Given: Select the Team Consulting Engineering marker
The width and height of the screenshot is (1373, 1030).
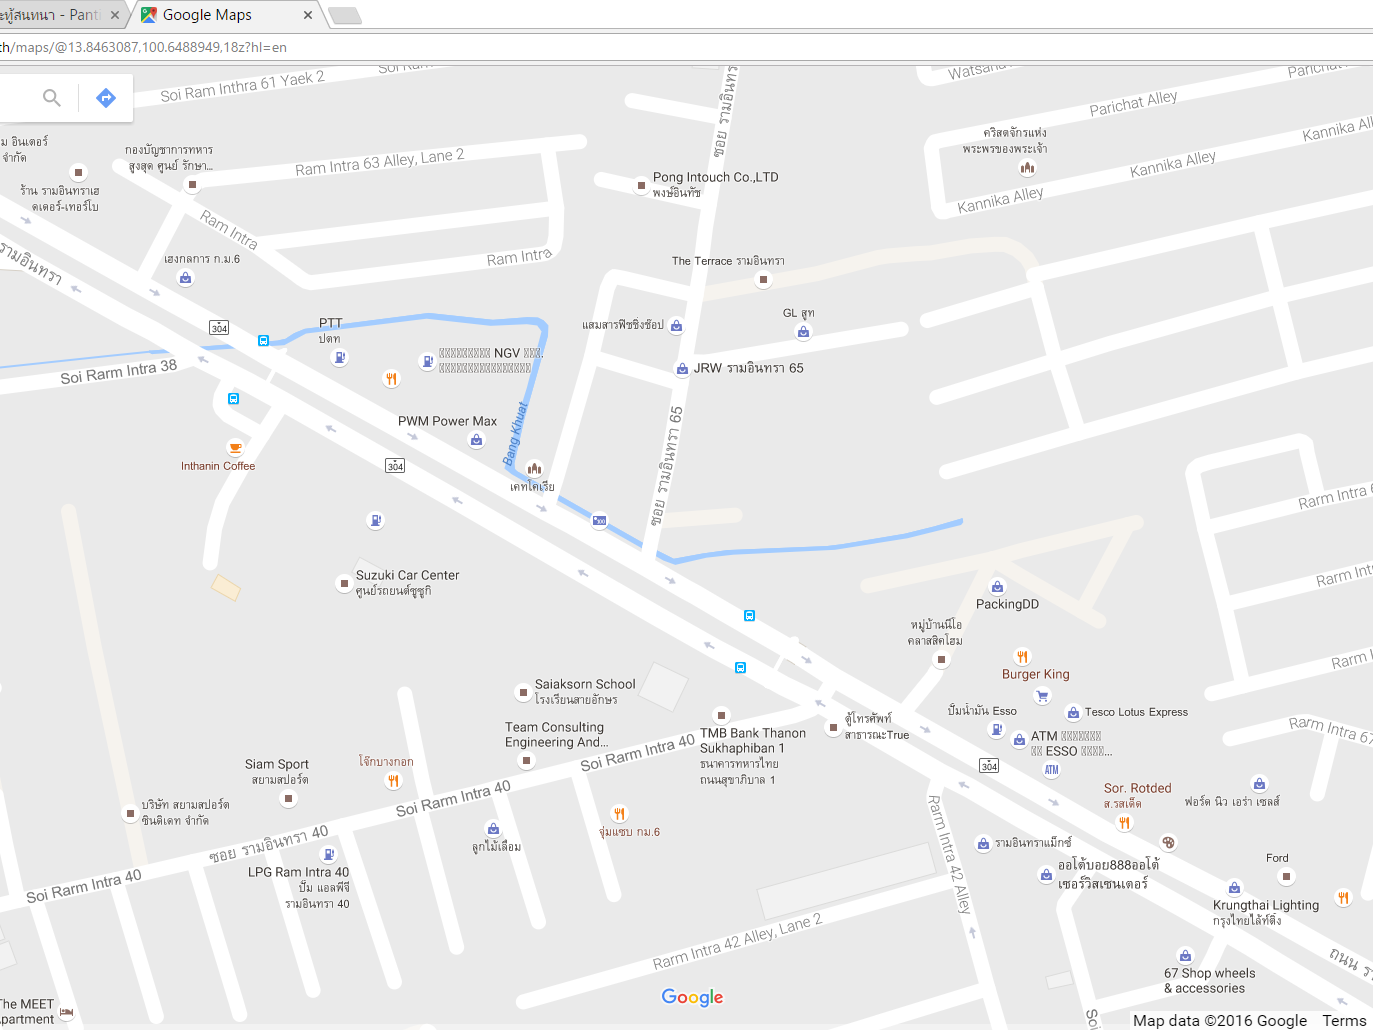Looking at the screenshot, I should pyautogui.click(x=527, y=761).
